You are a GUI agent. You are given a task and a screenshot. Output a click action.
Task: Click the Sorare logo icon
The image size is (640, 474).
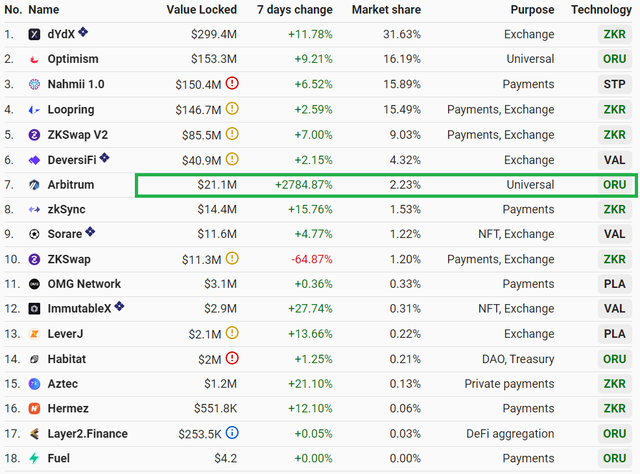[x=34, y=234]
